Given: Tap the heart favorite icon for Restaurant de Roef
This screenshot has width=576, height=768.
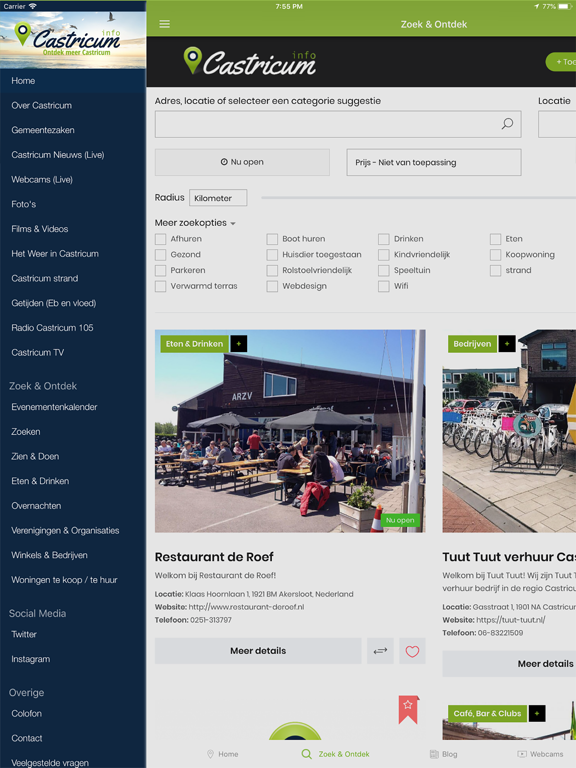Looking at the screenshot, I should (x=412, y=651).
